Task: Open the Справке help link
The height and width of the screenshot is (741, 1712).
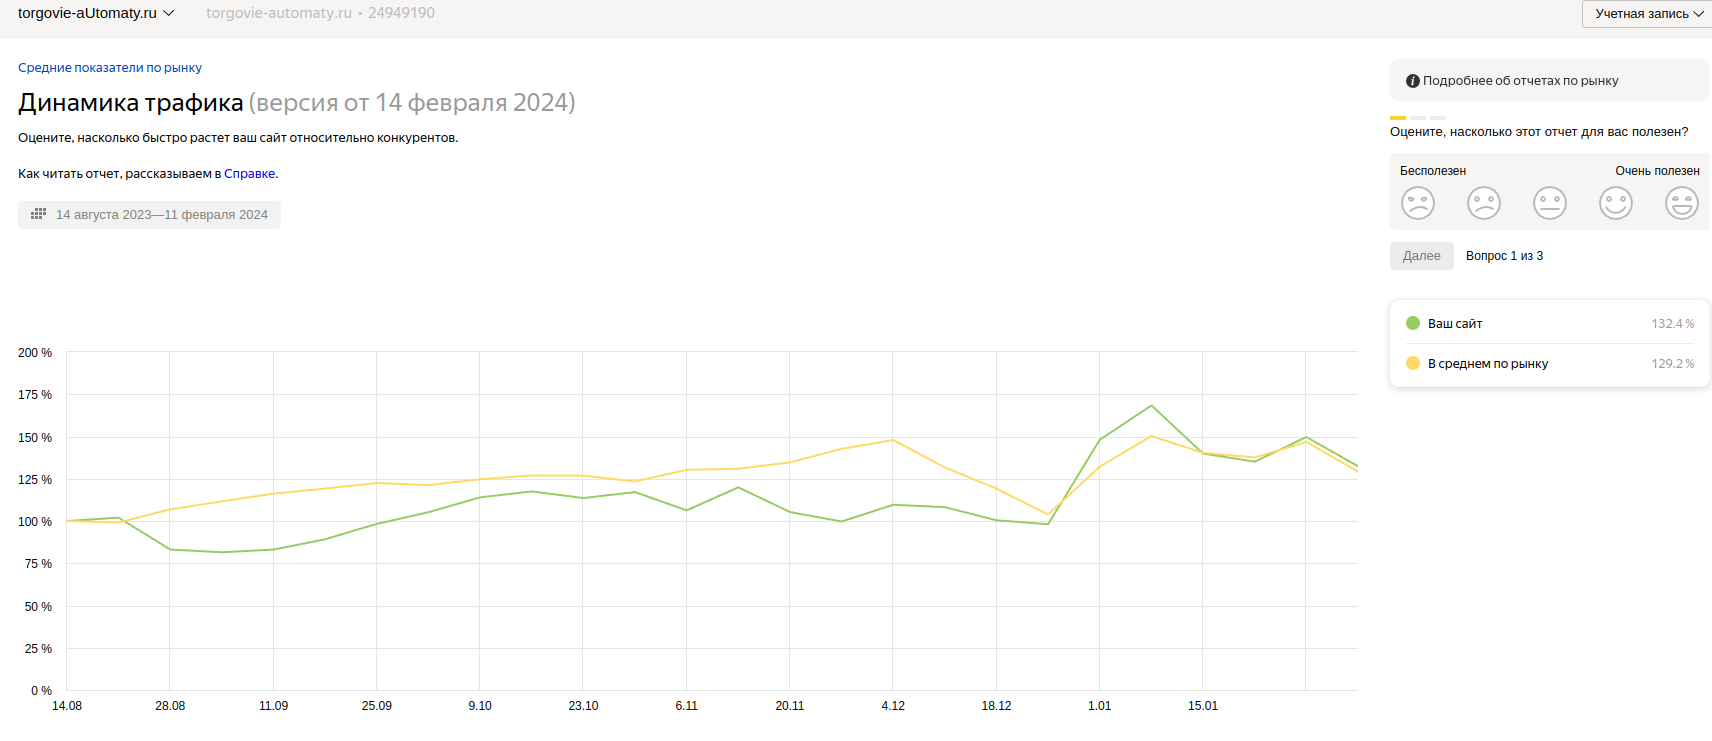Action: click(x=249, y=174)
